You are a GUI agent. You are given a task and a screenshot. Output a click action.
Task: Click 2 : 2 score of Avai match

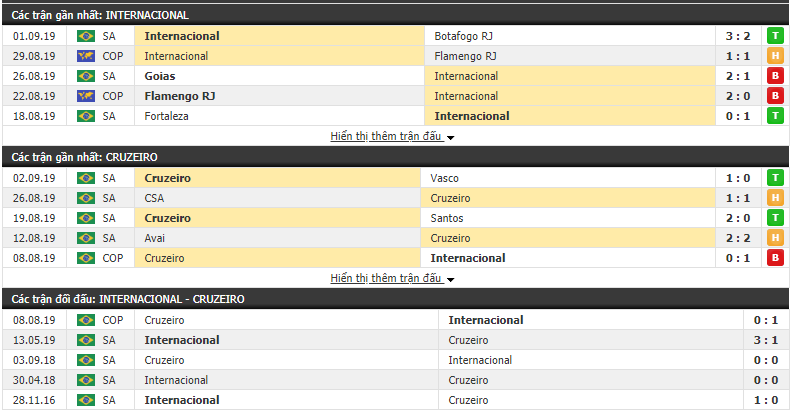point(738,238)
